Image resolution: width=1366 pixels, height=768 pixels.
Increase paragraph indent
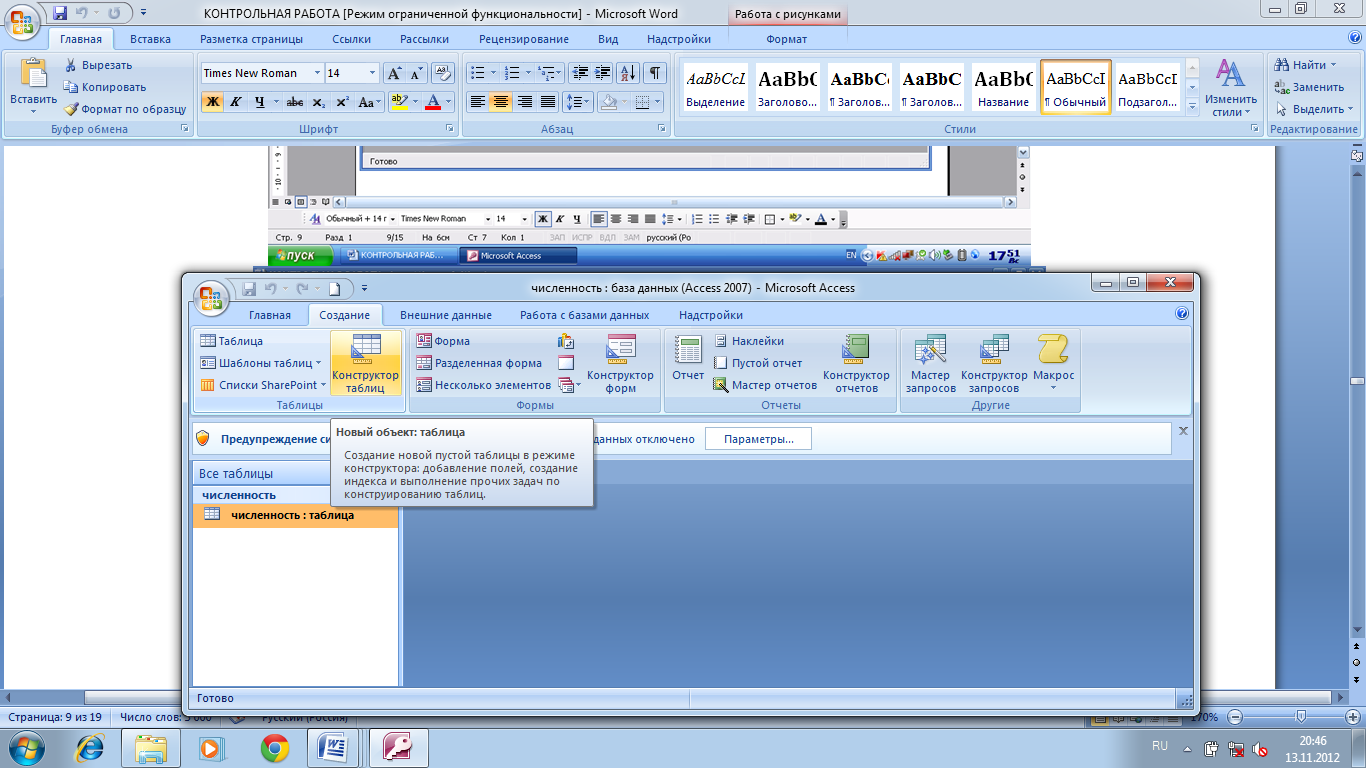click(603, 73)
